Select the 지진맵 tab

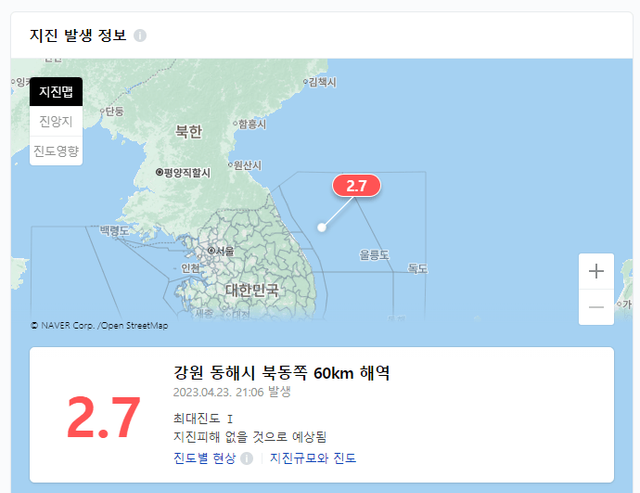(x=56, y=91)
